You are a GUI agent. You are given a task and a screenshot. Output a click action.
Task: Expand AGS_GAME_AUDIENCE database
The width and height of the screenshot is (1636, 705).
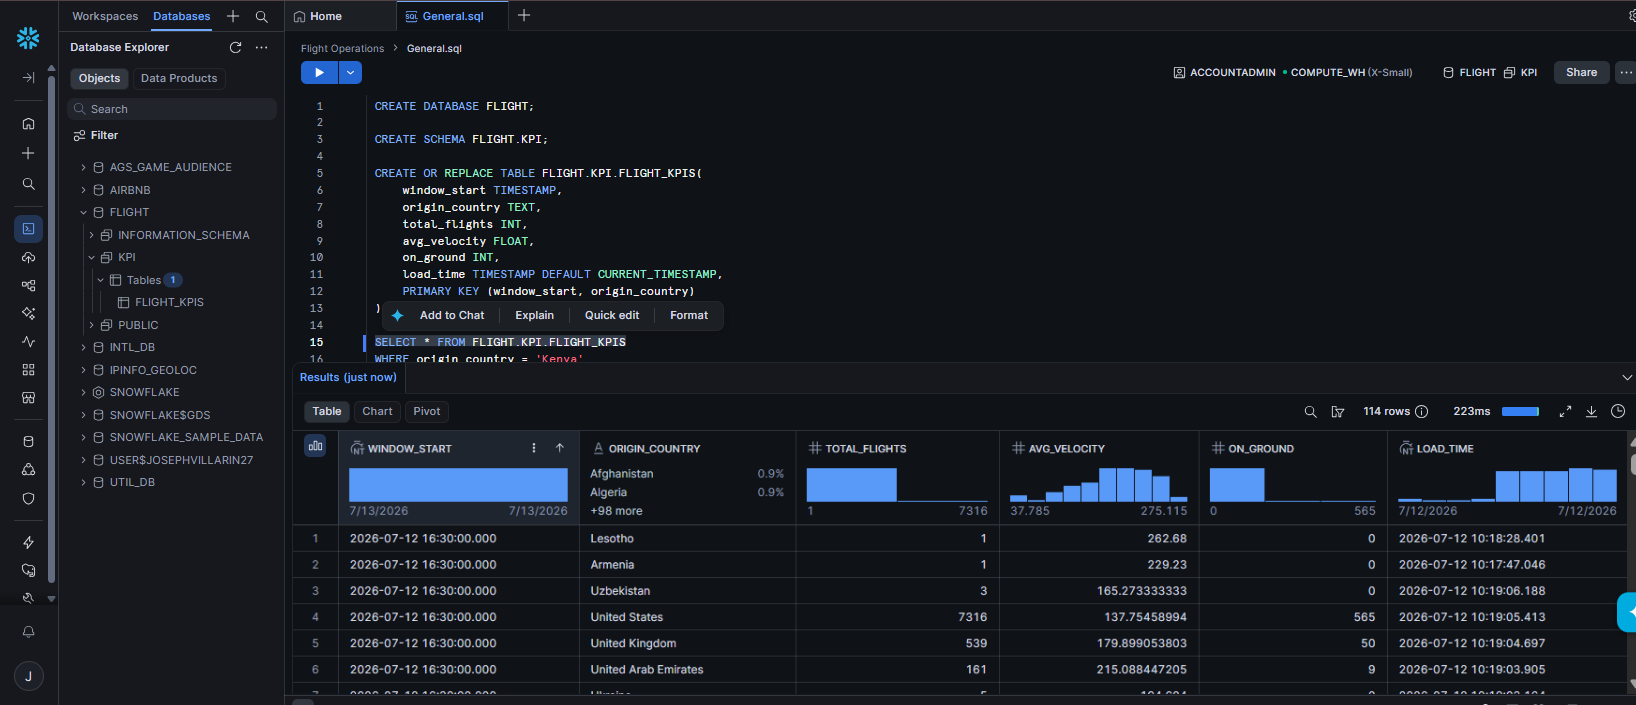tap(83, 167)
